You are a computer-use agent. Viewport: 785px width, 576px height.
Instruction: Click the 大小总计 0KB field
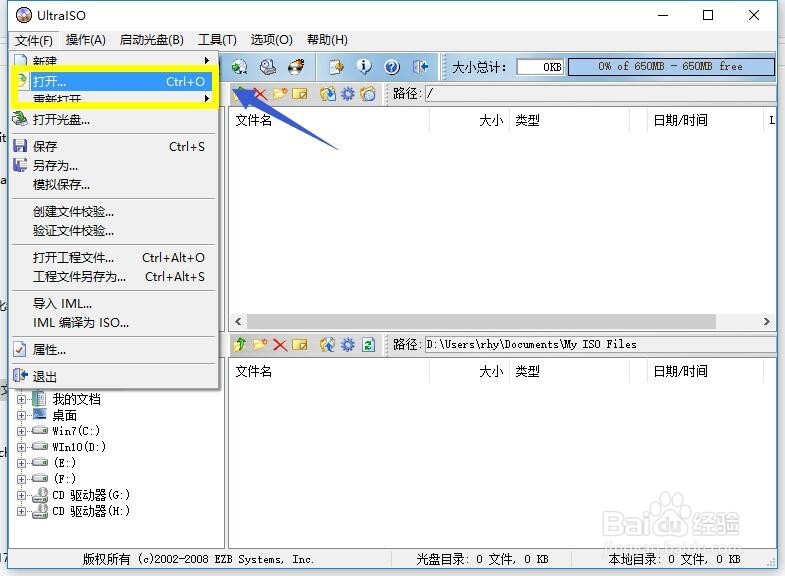pos(540,67)
